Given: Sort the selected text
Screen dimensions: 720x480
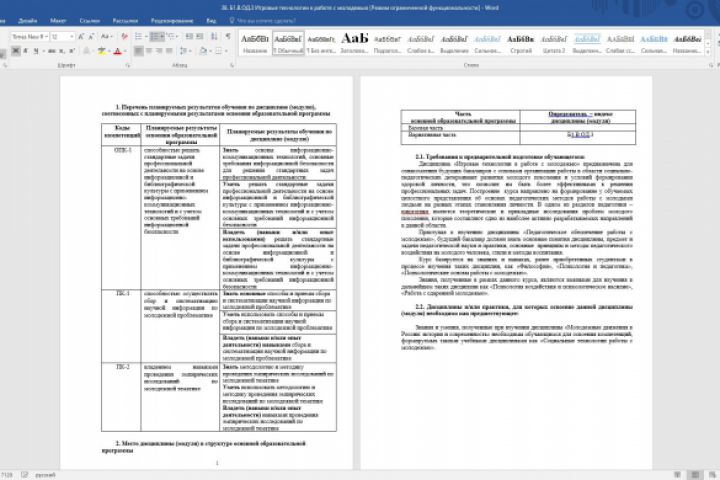Looking at the screenshot, I should pos(214,36).
